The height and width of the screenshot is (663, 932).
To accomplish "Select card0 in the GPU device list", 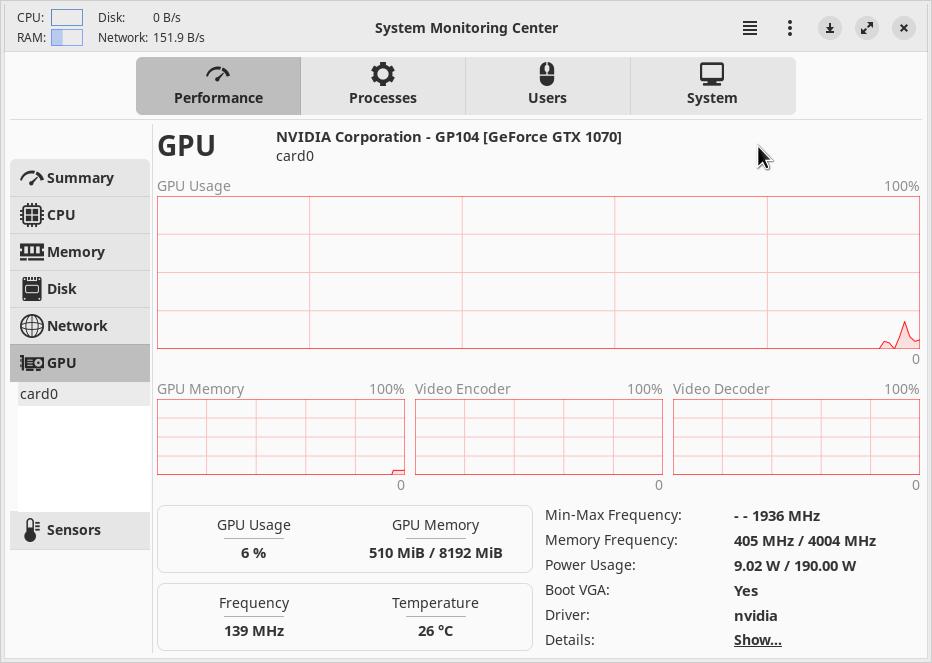I will coord(40,394).
